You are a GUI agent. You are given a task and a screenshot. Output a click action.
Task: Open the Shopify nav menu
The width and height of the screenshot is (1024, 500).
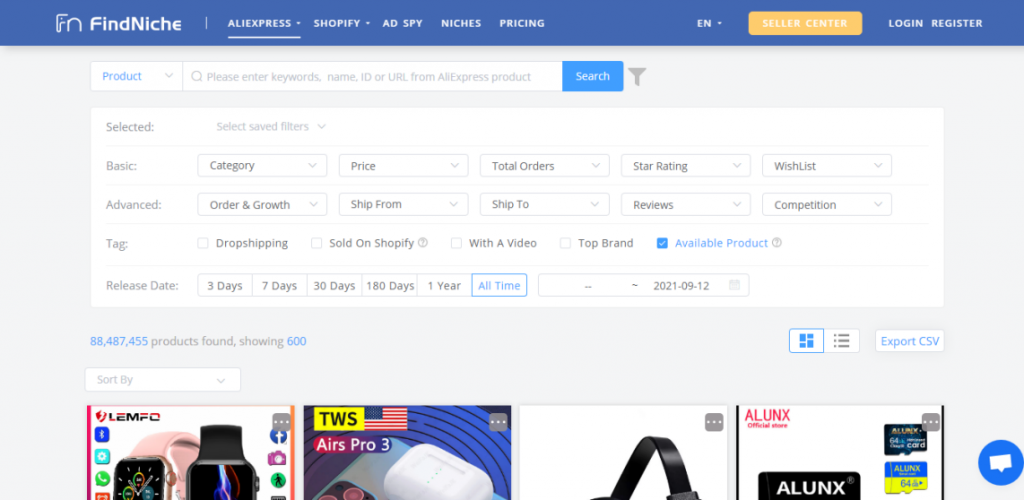[x=342, y=23]
